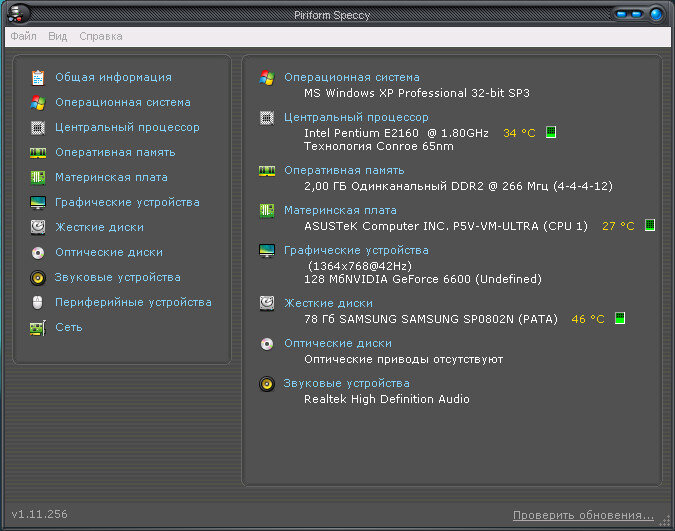Click the version label v1.11.256
This screenshot has width=675, height=531.
pos(40,514)
